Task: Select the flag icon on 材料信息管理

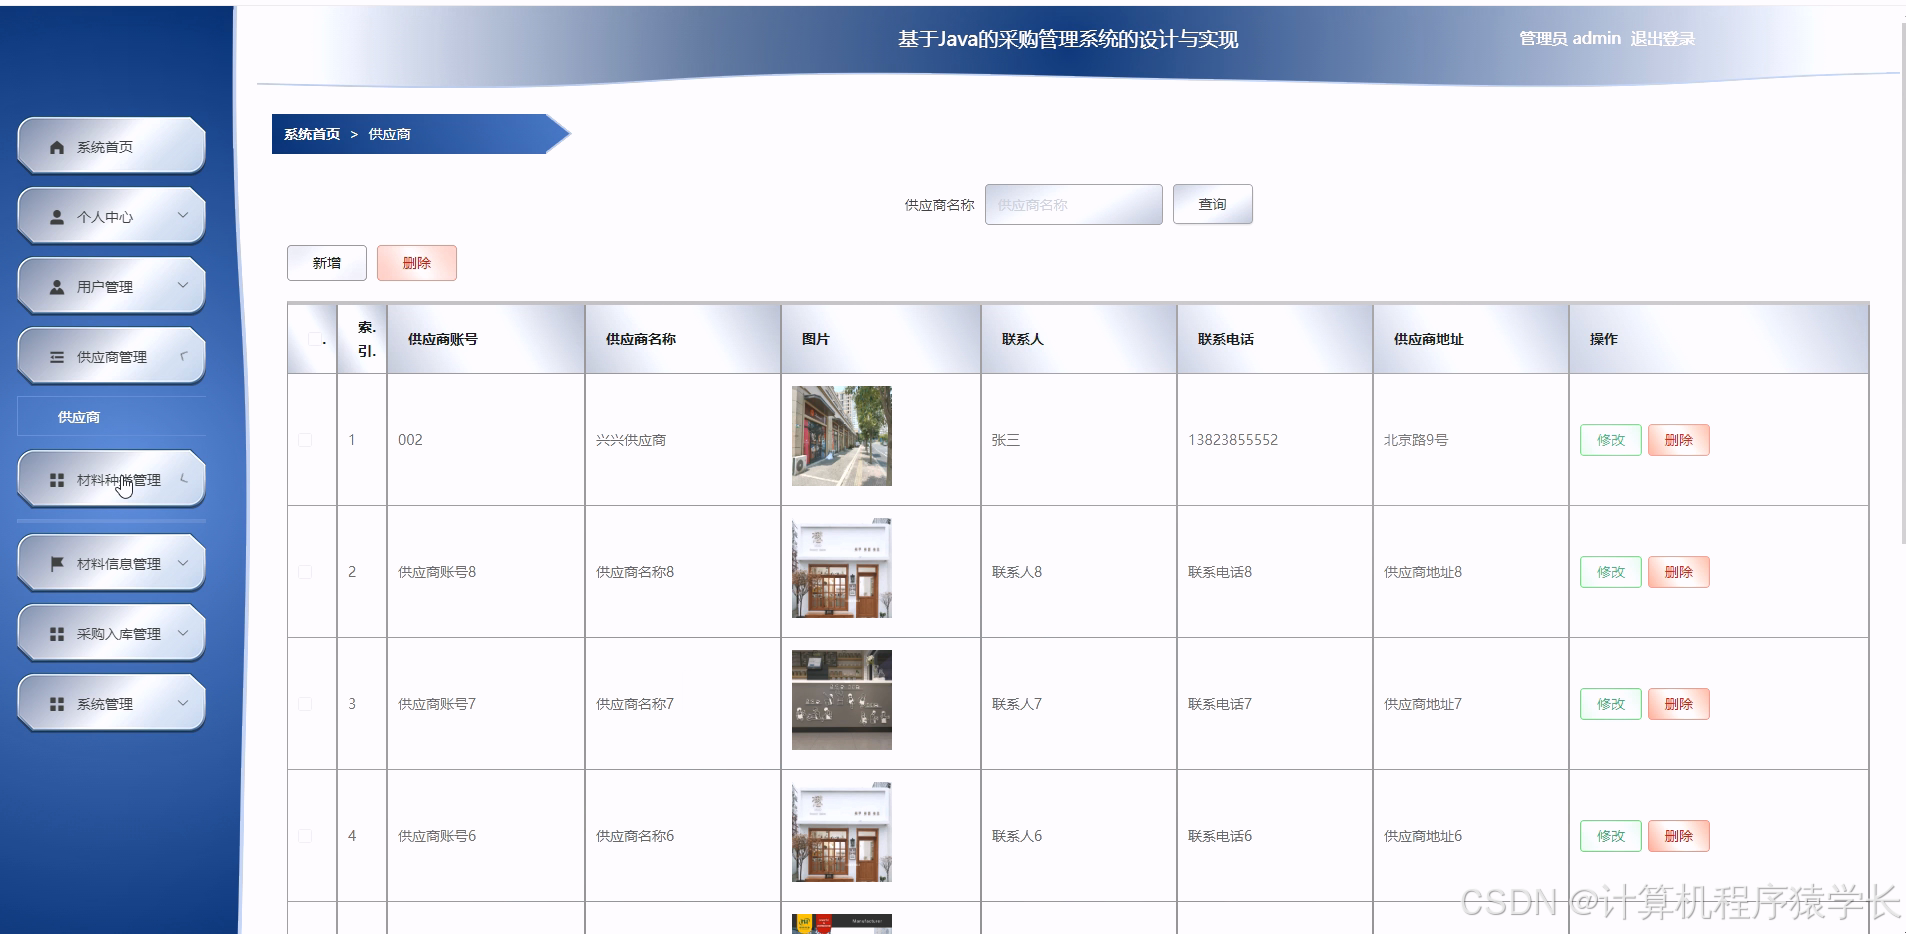Action: 54,562
